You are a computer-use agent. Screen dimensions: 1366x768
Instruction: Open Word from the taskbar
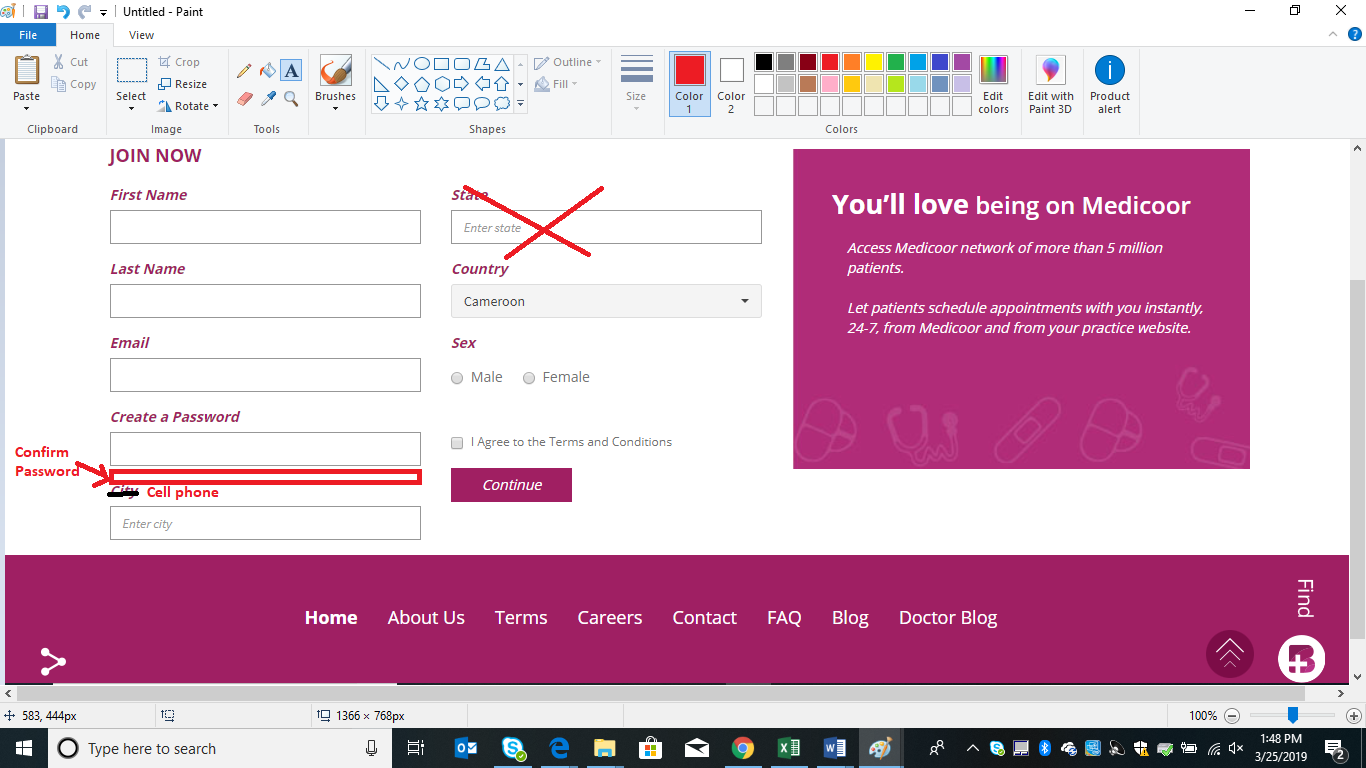pyautogui.click(x=834, y=748)
